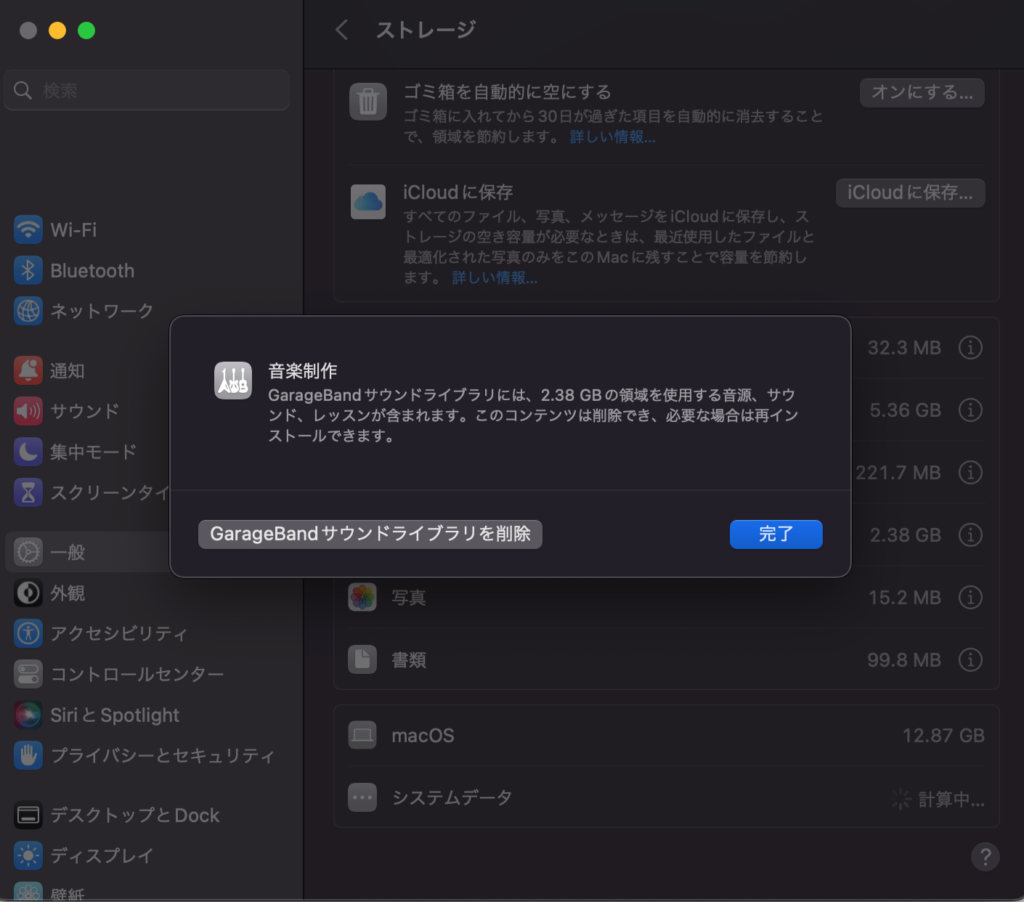Show info for the 2.38 GB row
The width and height of the screenshot is (1024, 902).
tap(970, 535)
